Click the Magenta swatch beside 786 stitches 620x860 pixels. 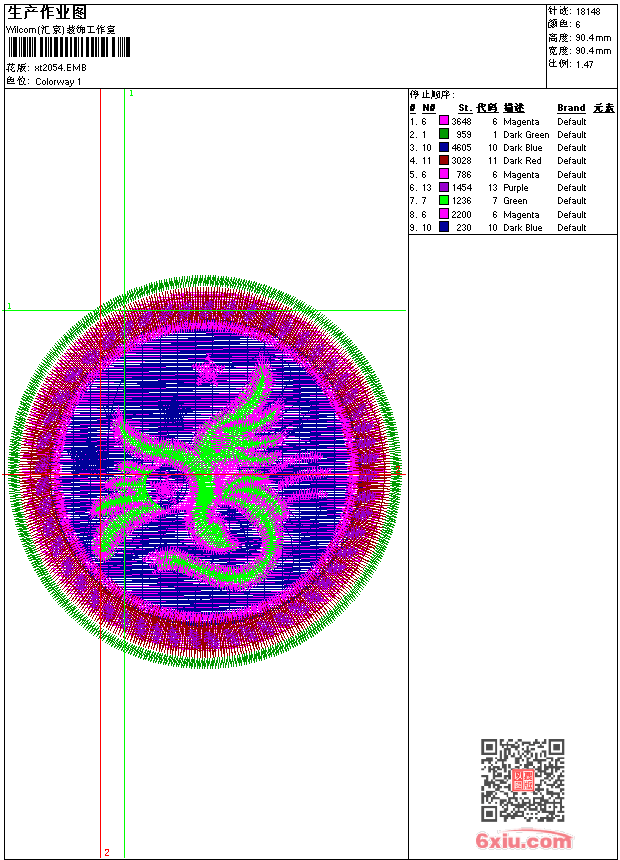click(x=444, y=174)
